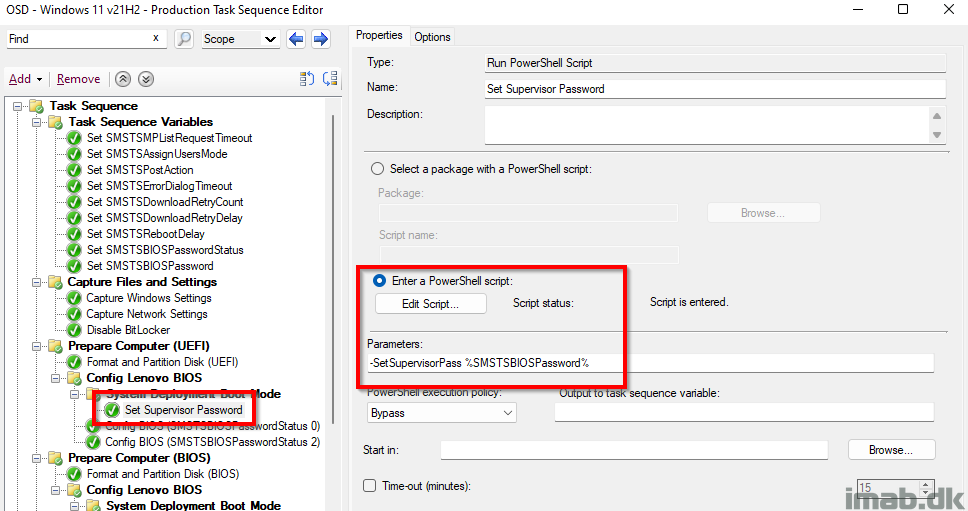
Task: Open the Add dropdown menu
Action: point(25,79)
